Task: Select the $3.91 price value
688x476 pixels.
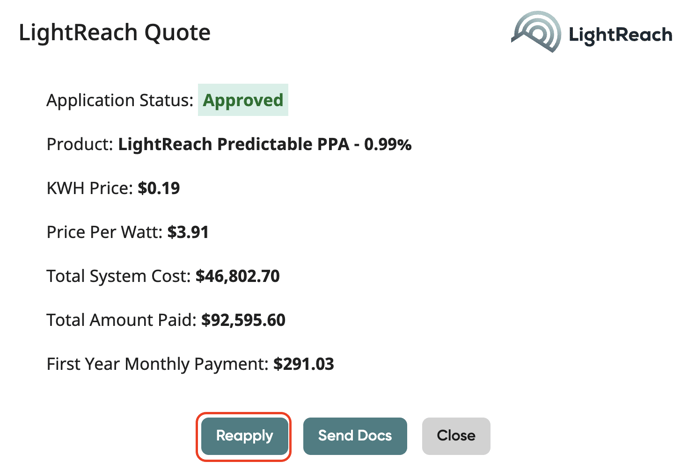Action: [188, 232]
